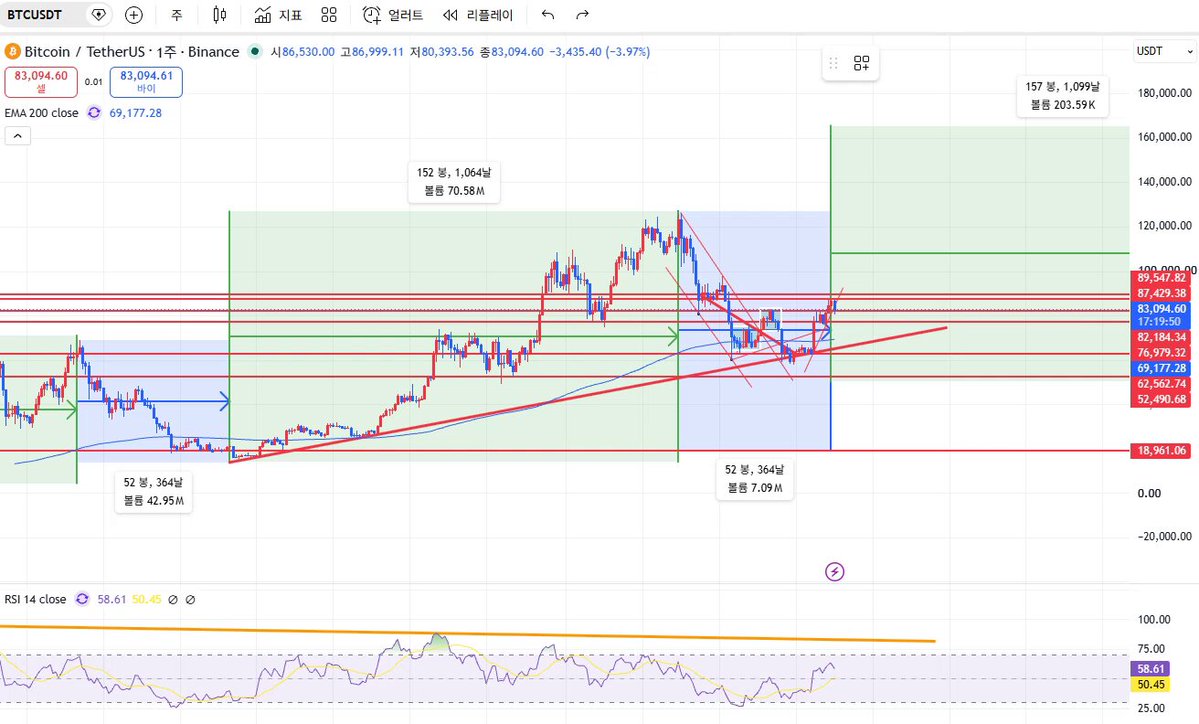The height and width of the screenshot is (724, 1199).
Task: Click the green market status dot
Action: pyautogui.click(x=255, y=51)
